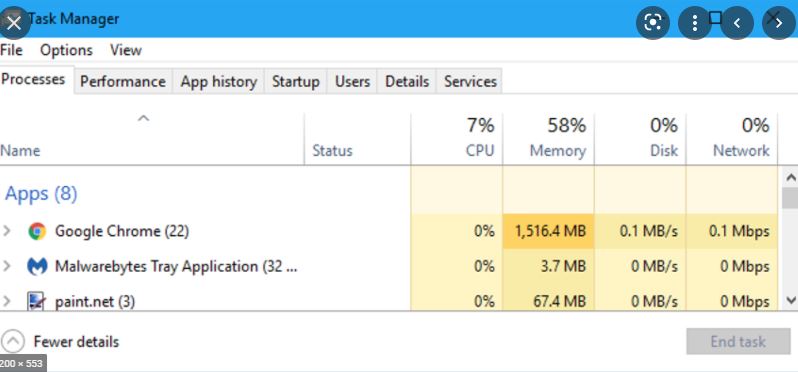
Task: Switch to the Performance tab
Action: [123, 81]
